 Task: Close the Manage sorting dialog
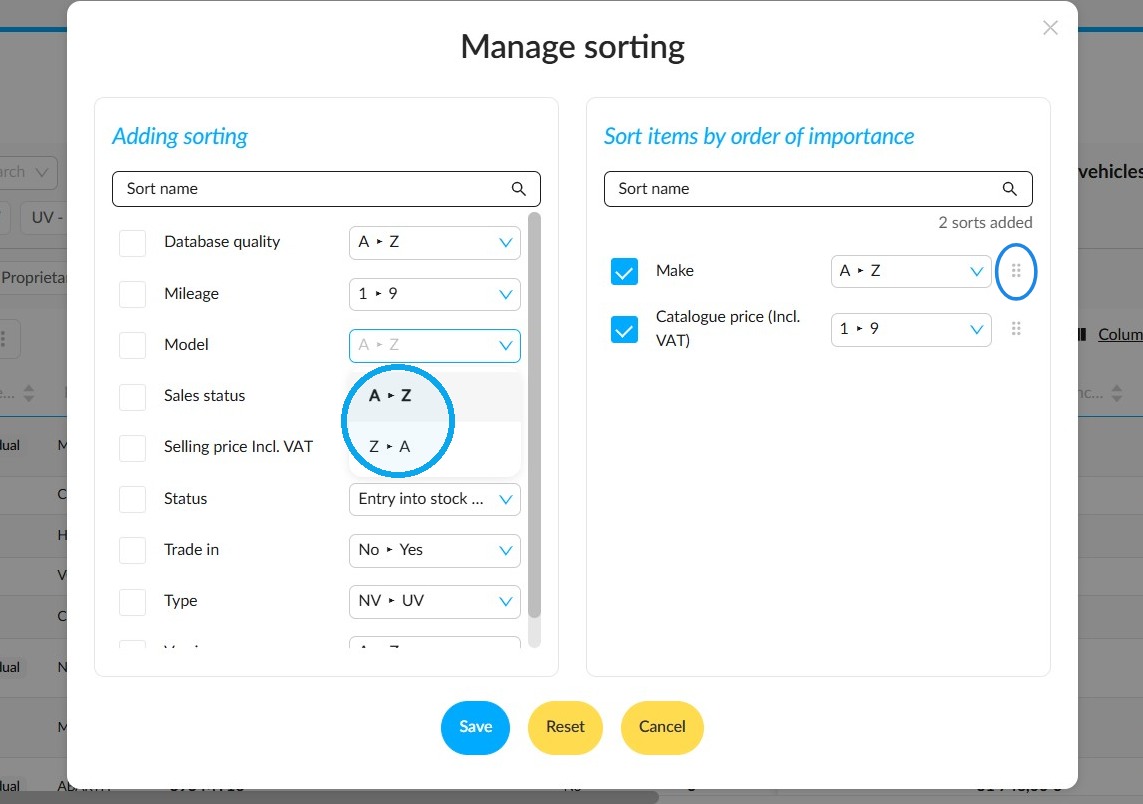pyautogui.click(x=1050, y=28)
